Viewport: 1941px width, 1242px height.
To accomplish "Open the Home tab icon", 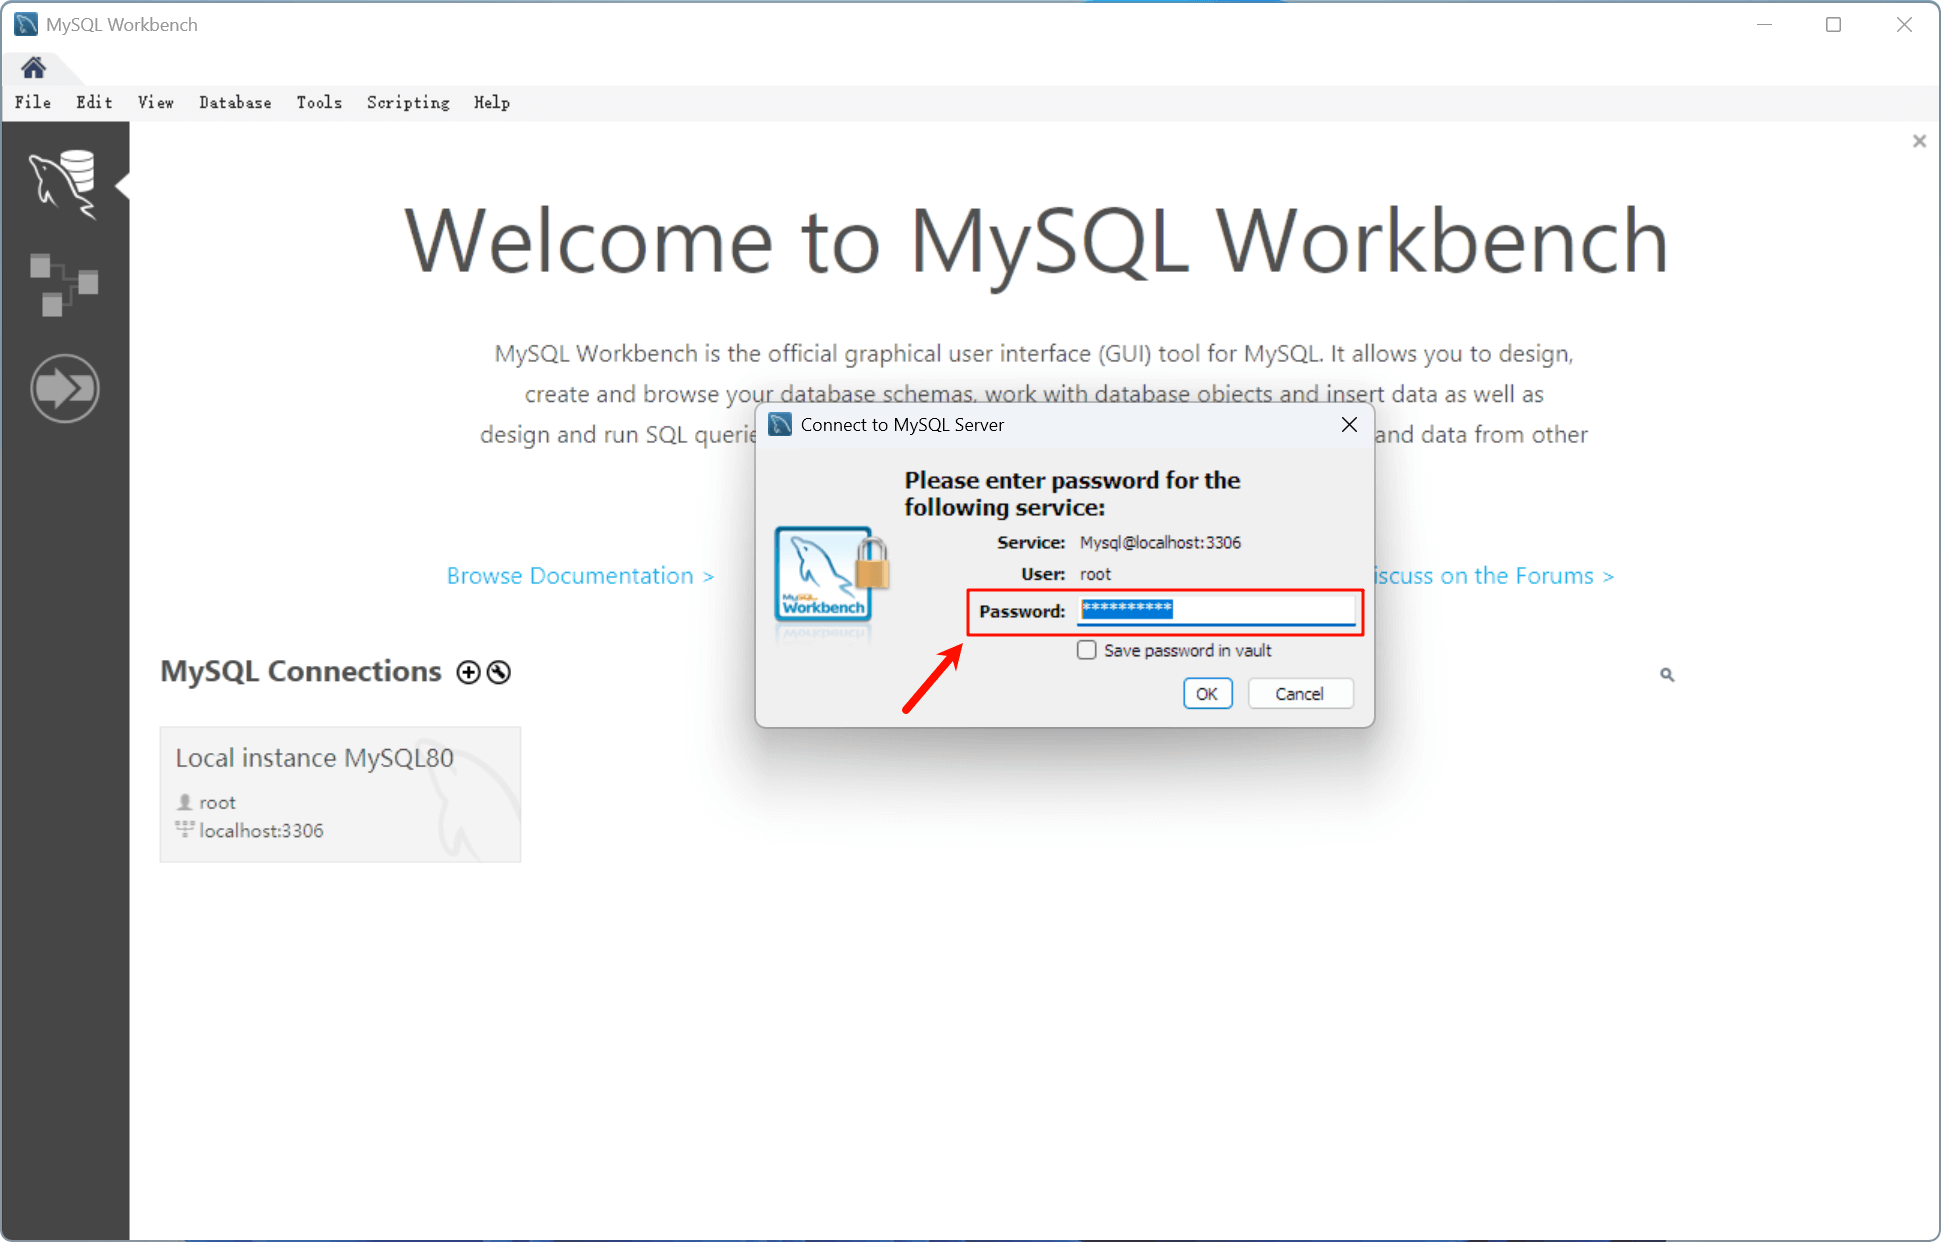I will 33,68.
